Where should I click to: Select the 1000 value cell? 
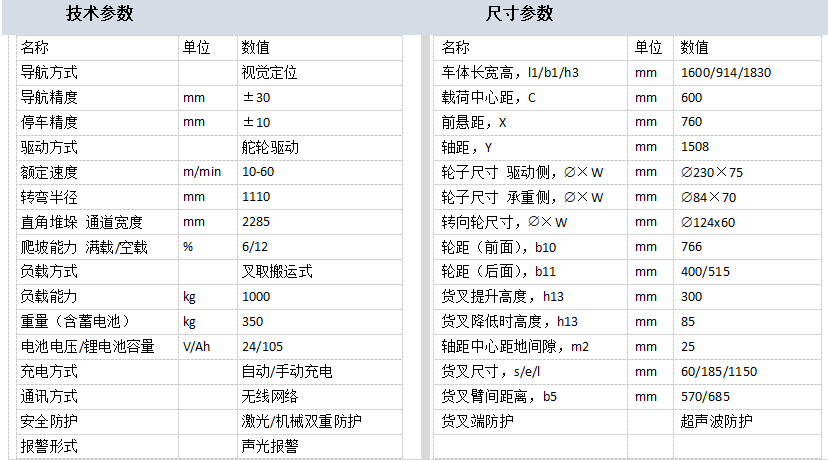(x=319, y=296)
